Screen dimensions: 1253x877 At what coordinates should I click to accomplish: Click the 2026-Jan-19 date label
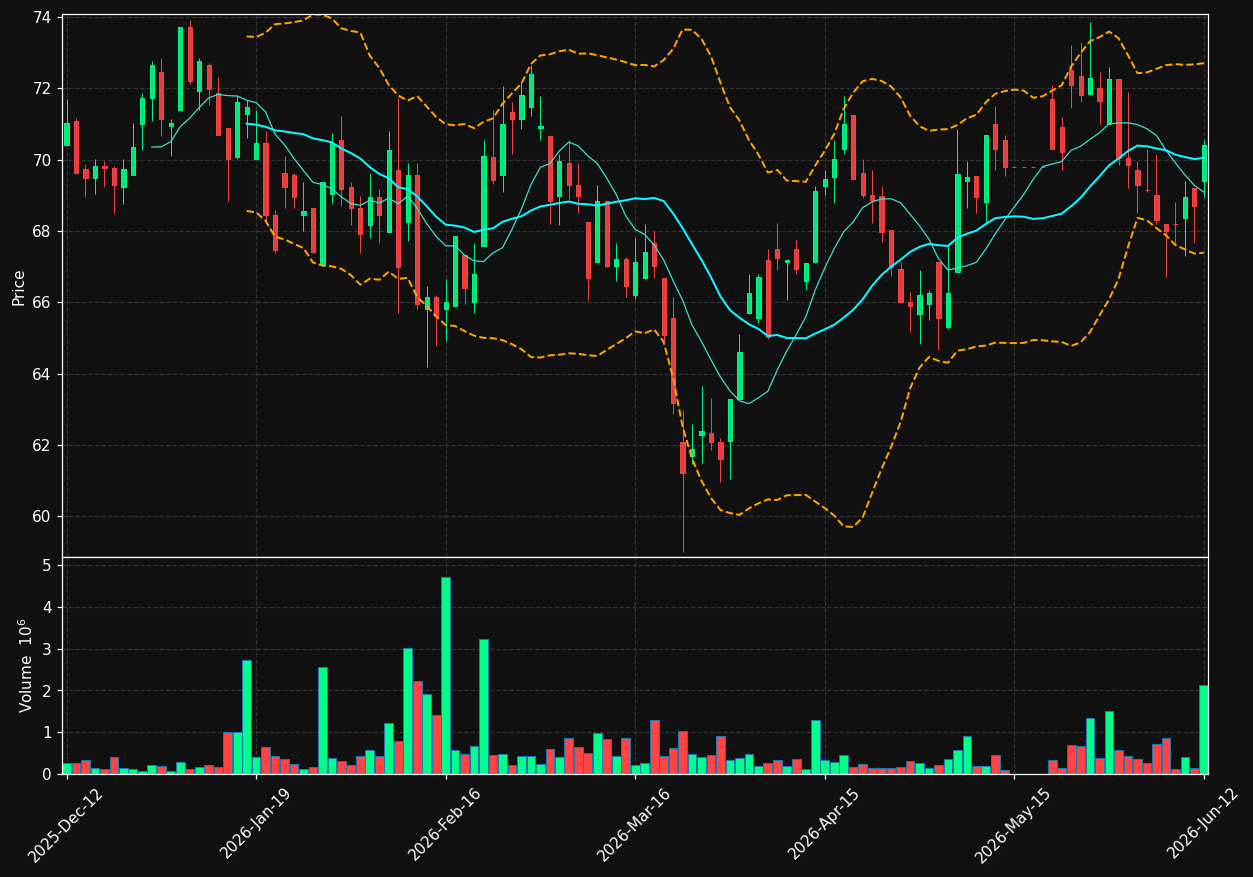click(x=255, y=826)
